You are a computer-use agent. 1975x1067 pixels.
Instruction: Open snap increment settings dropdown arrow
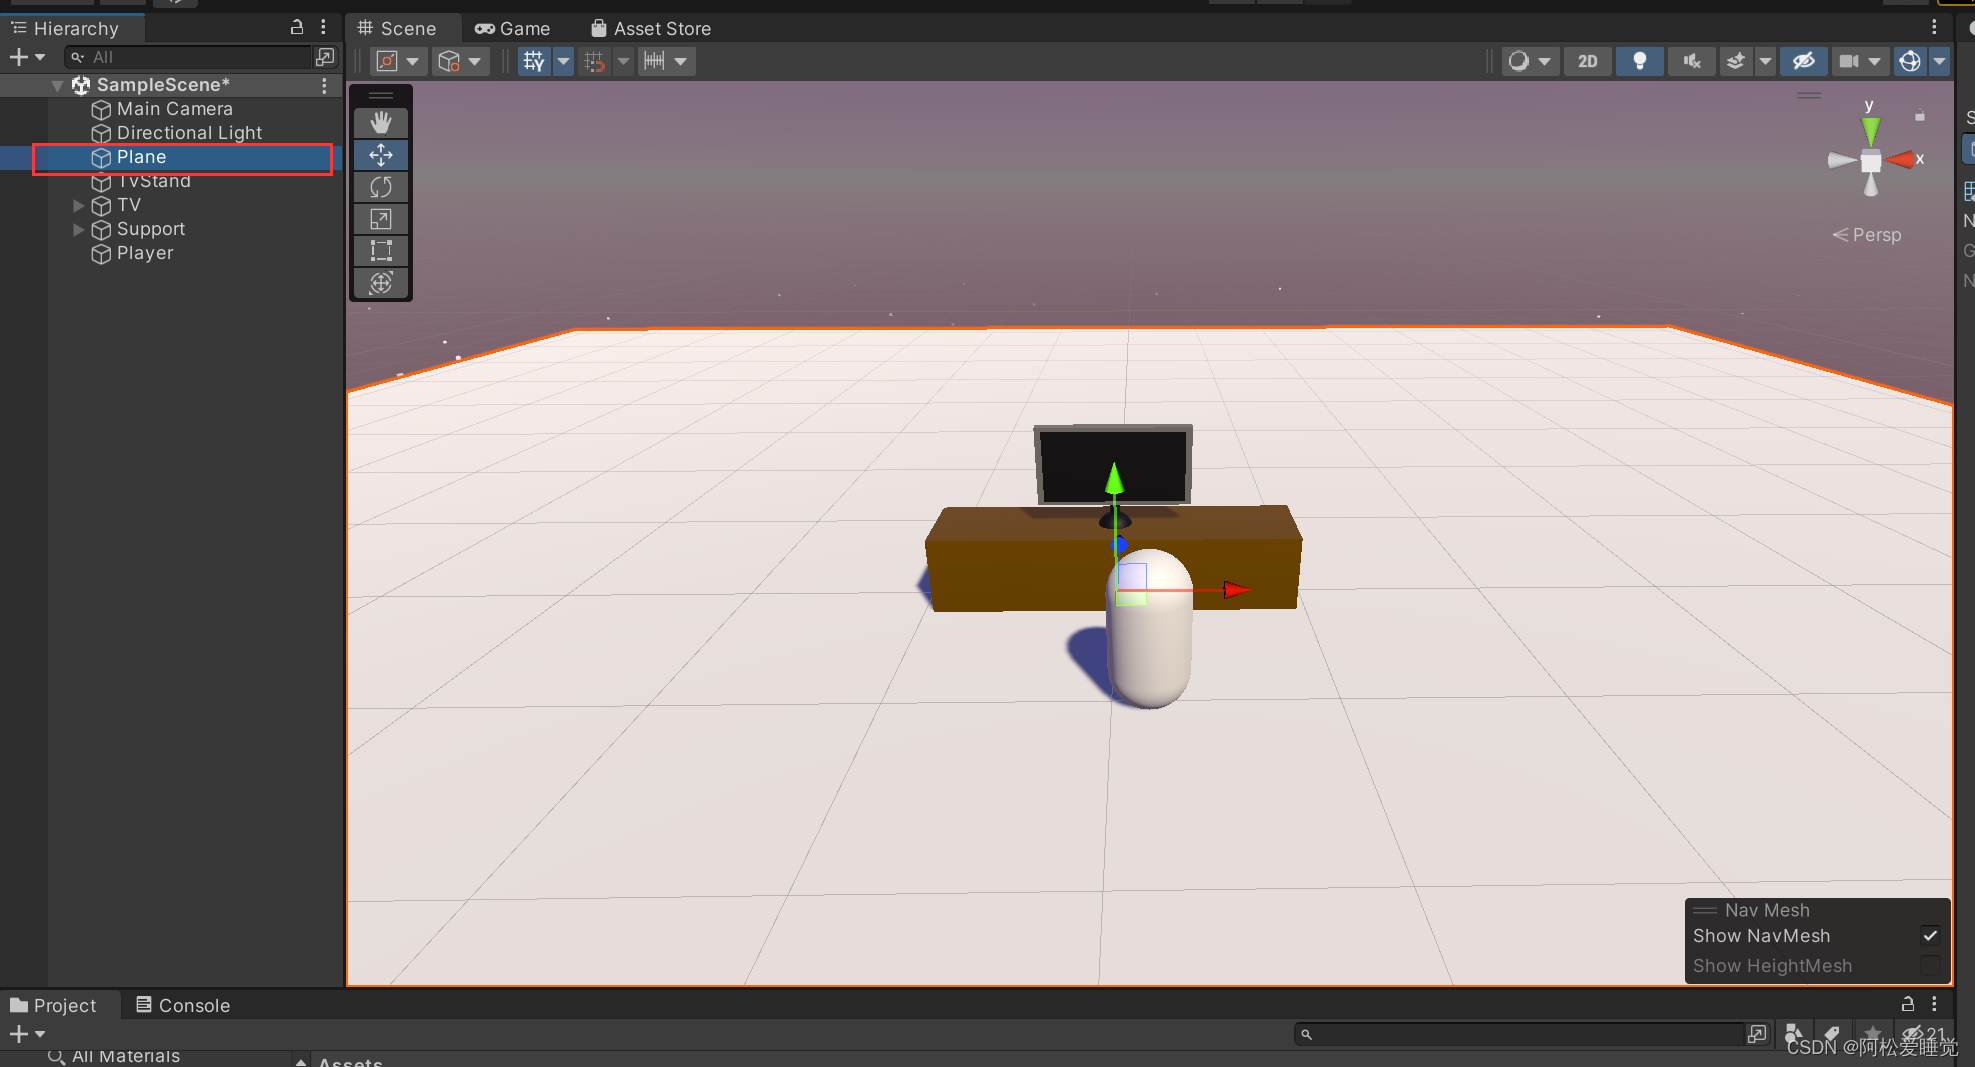pyautogui.click(x=681, y=61)
